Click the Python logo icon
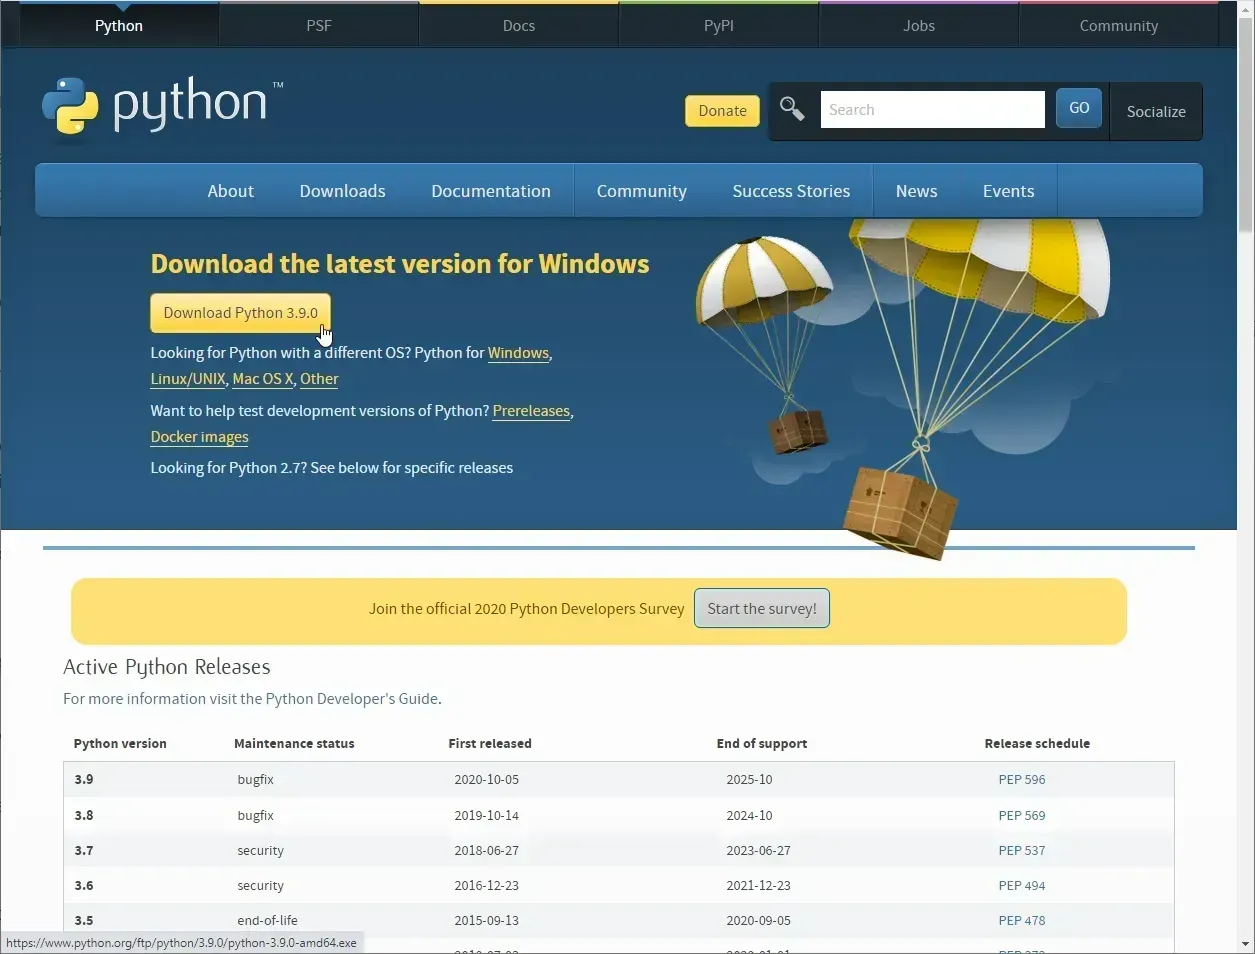 click(x=70, y=106)
